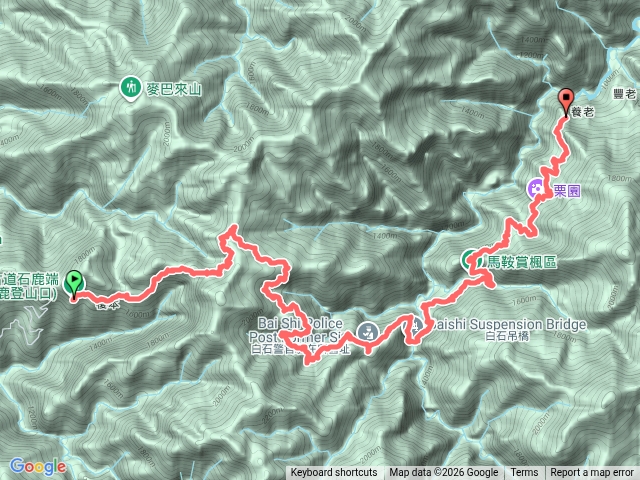Select the 麥巴來山 hiking icon

click(x=131, y=89)
